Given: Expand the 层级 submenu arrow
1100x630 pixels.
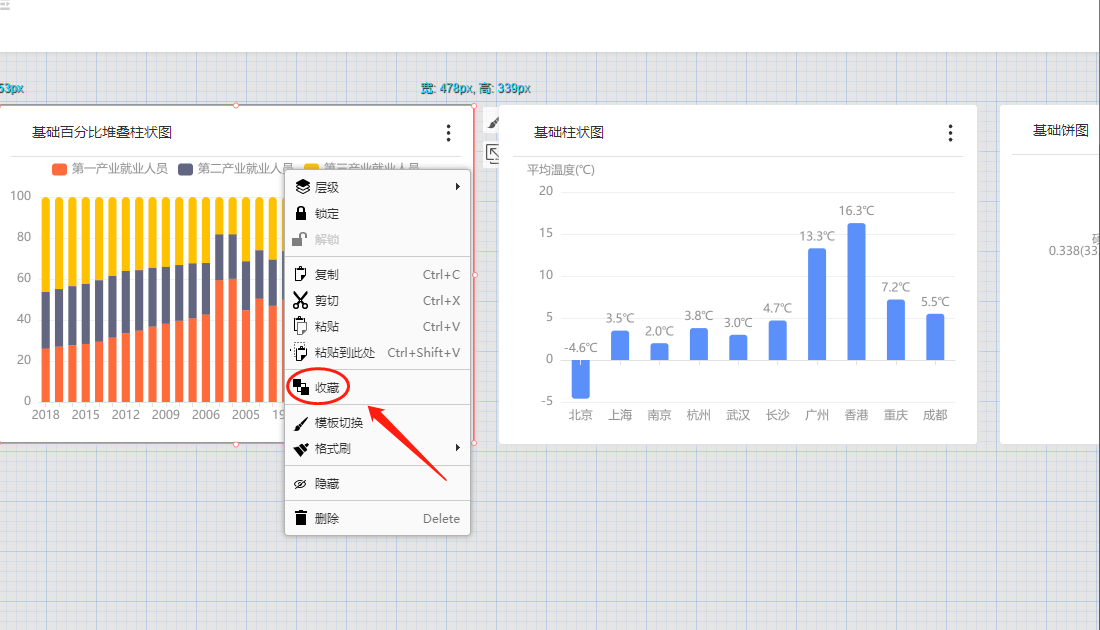Looking at the screenshot, I should 458,187.
